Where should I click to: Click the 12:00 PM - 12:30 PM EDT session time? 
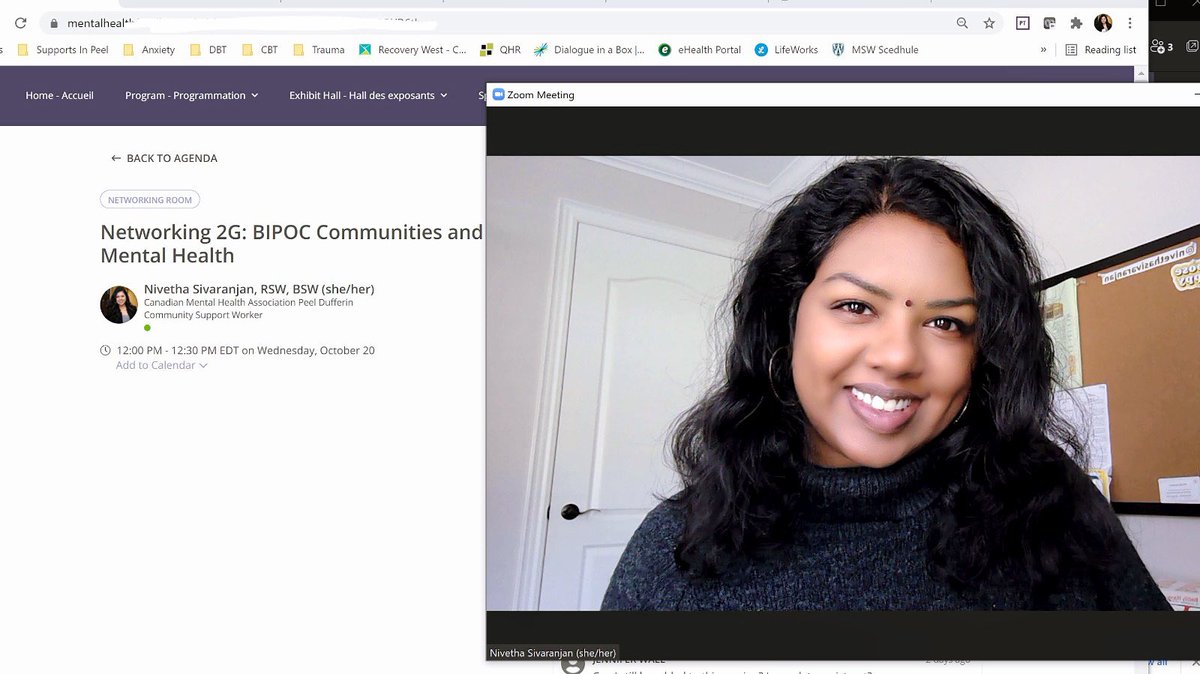(246, 350)
